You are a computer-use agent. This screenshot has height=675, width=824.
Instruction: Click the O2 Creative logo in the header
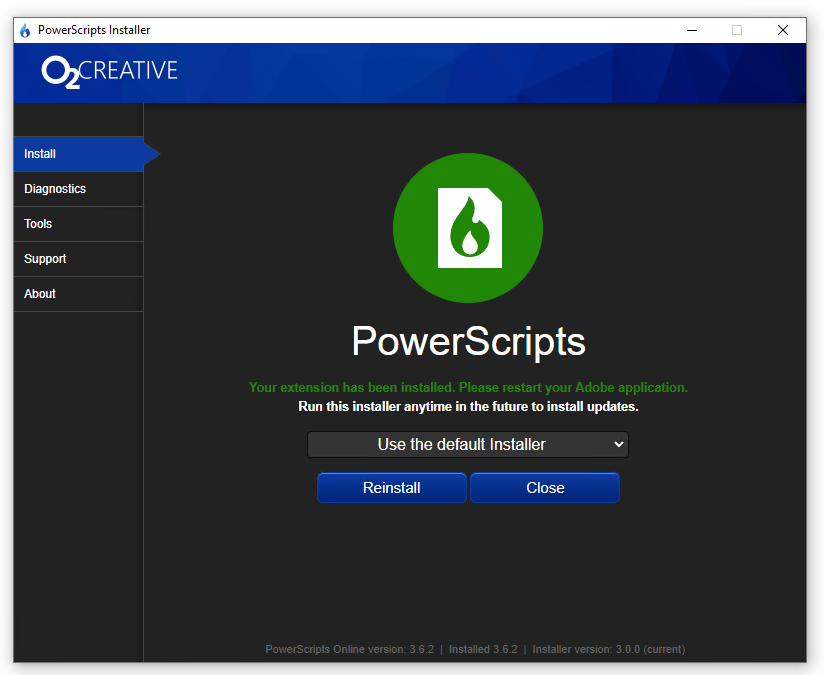pos(110,71)
